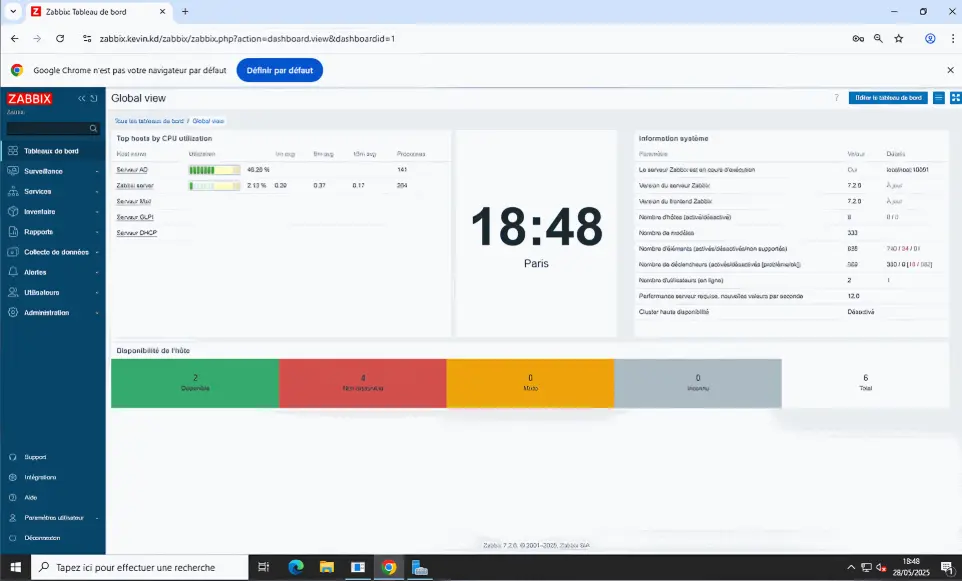Click the Chrome icon on the taskbar
This screenshot has width=962, height=581.
click(388, 568)
